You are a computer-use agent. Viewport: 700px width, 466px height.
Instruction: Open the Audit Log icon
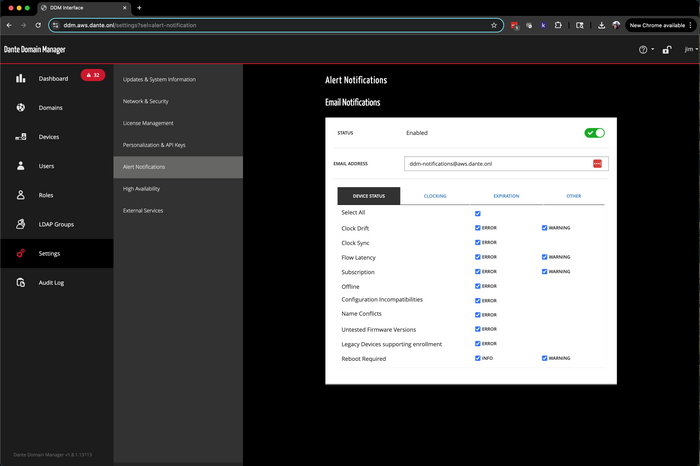tap(21, 283)
